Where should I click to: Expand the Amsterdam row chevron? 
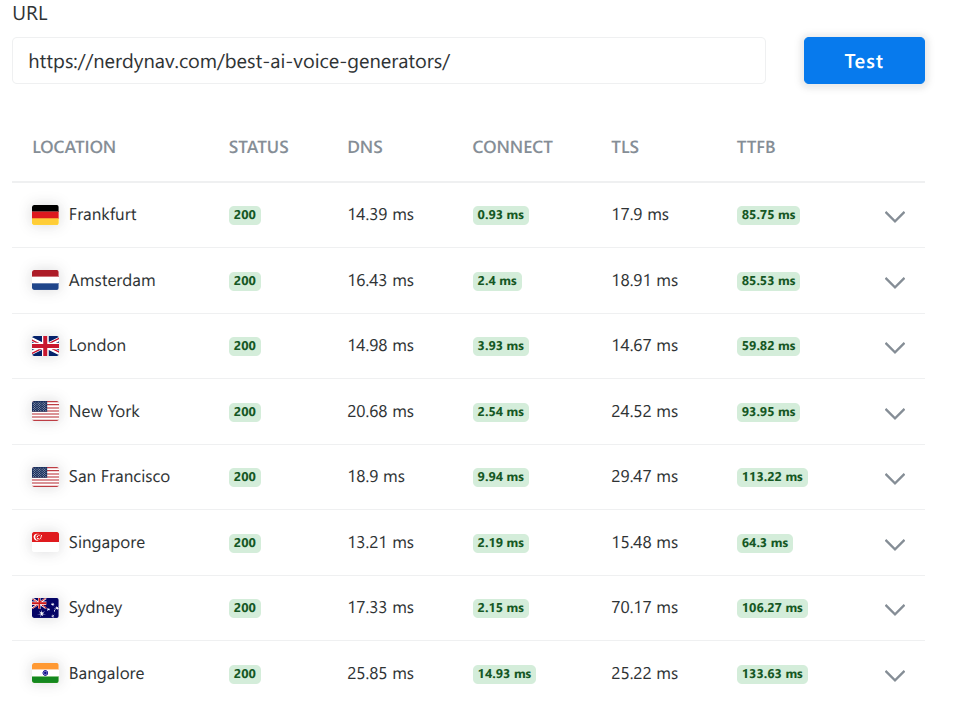coord(894,282)
